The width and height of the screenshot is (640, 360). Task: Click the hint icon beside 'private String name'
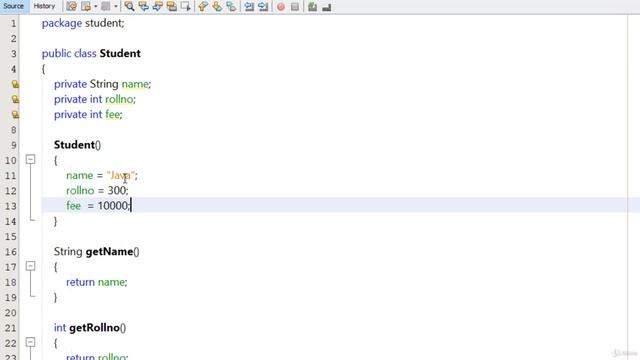(x=15, y=84)
